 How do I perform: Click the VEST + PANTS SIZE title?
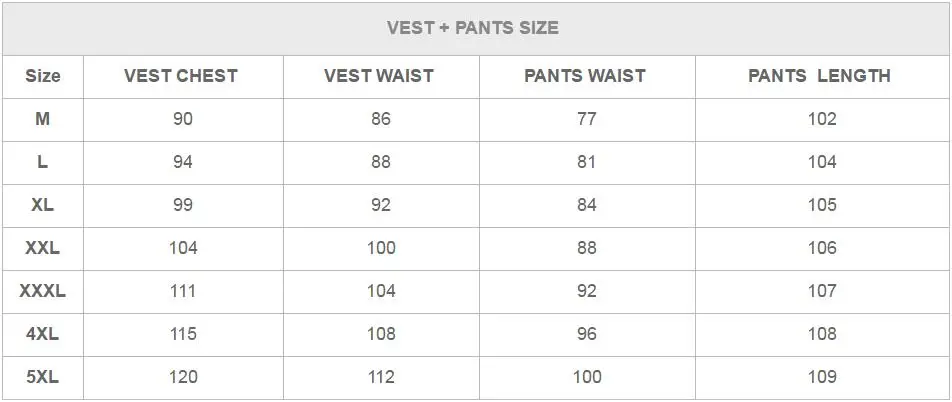tap(473, 28)
